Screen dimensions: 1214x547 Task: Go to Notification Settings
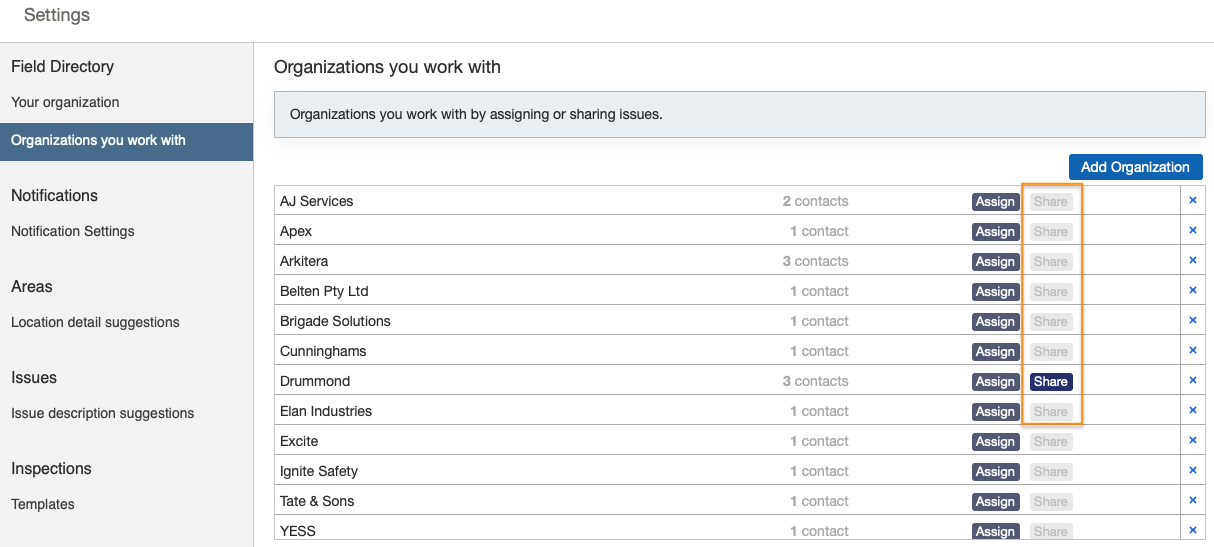[72, 231]
